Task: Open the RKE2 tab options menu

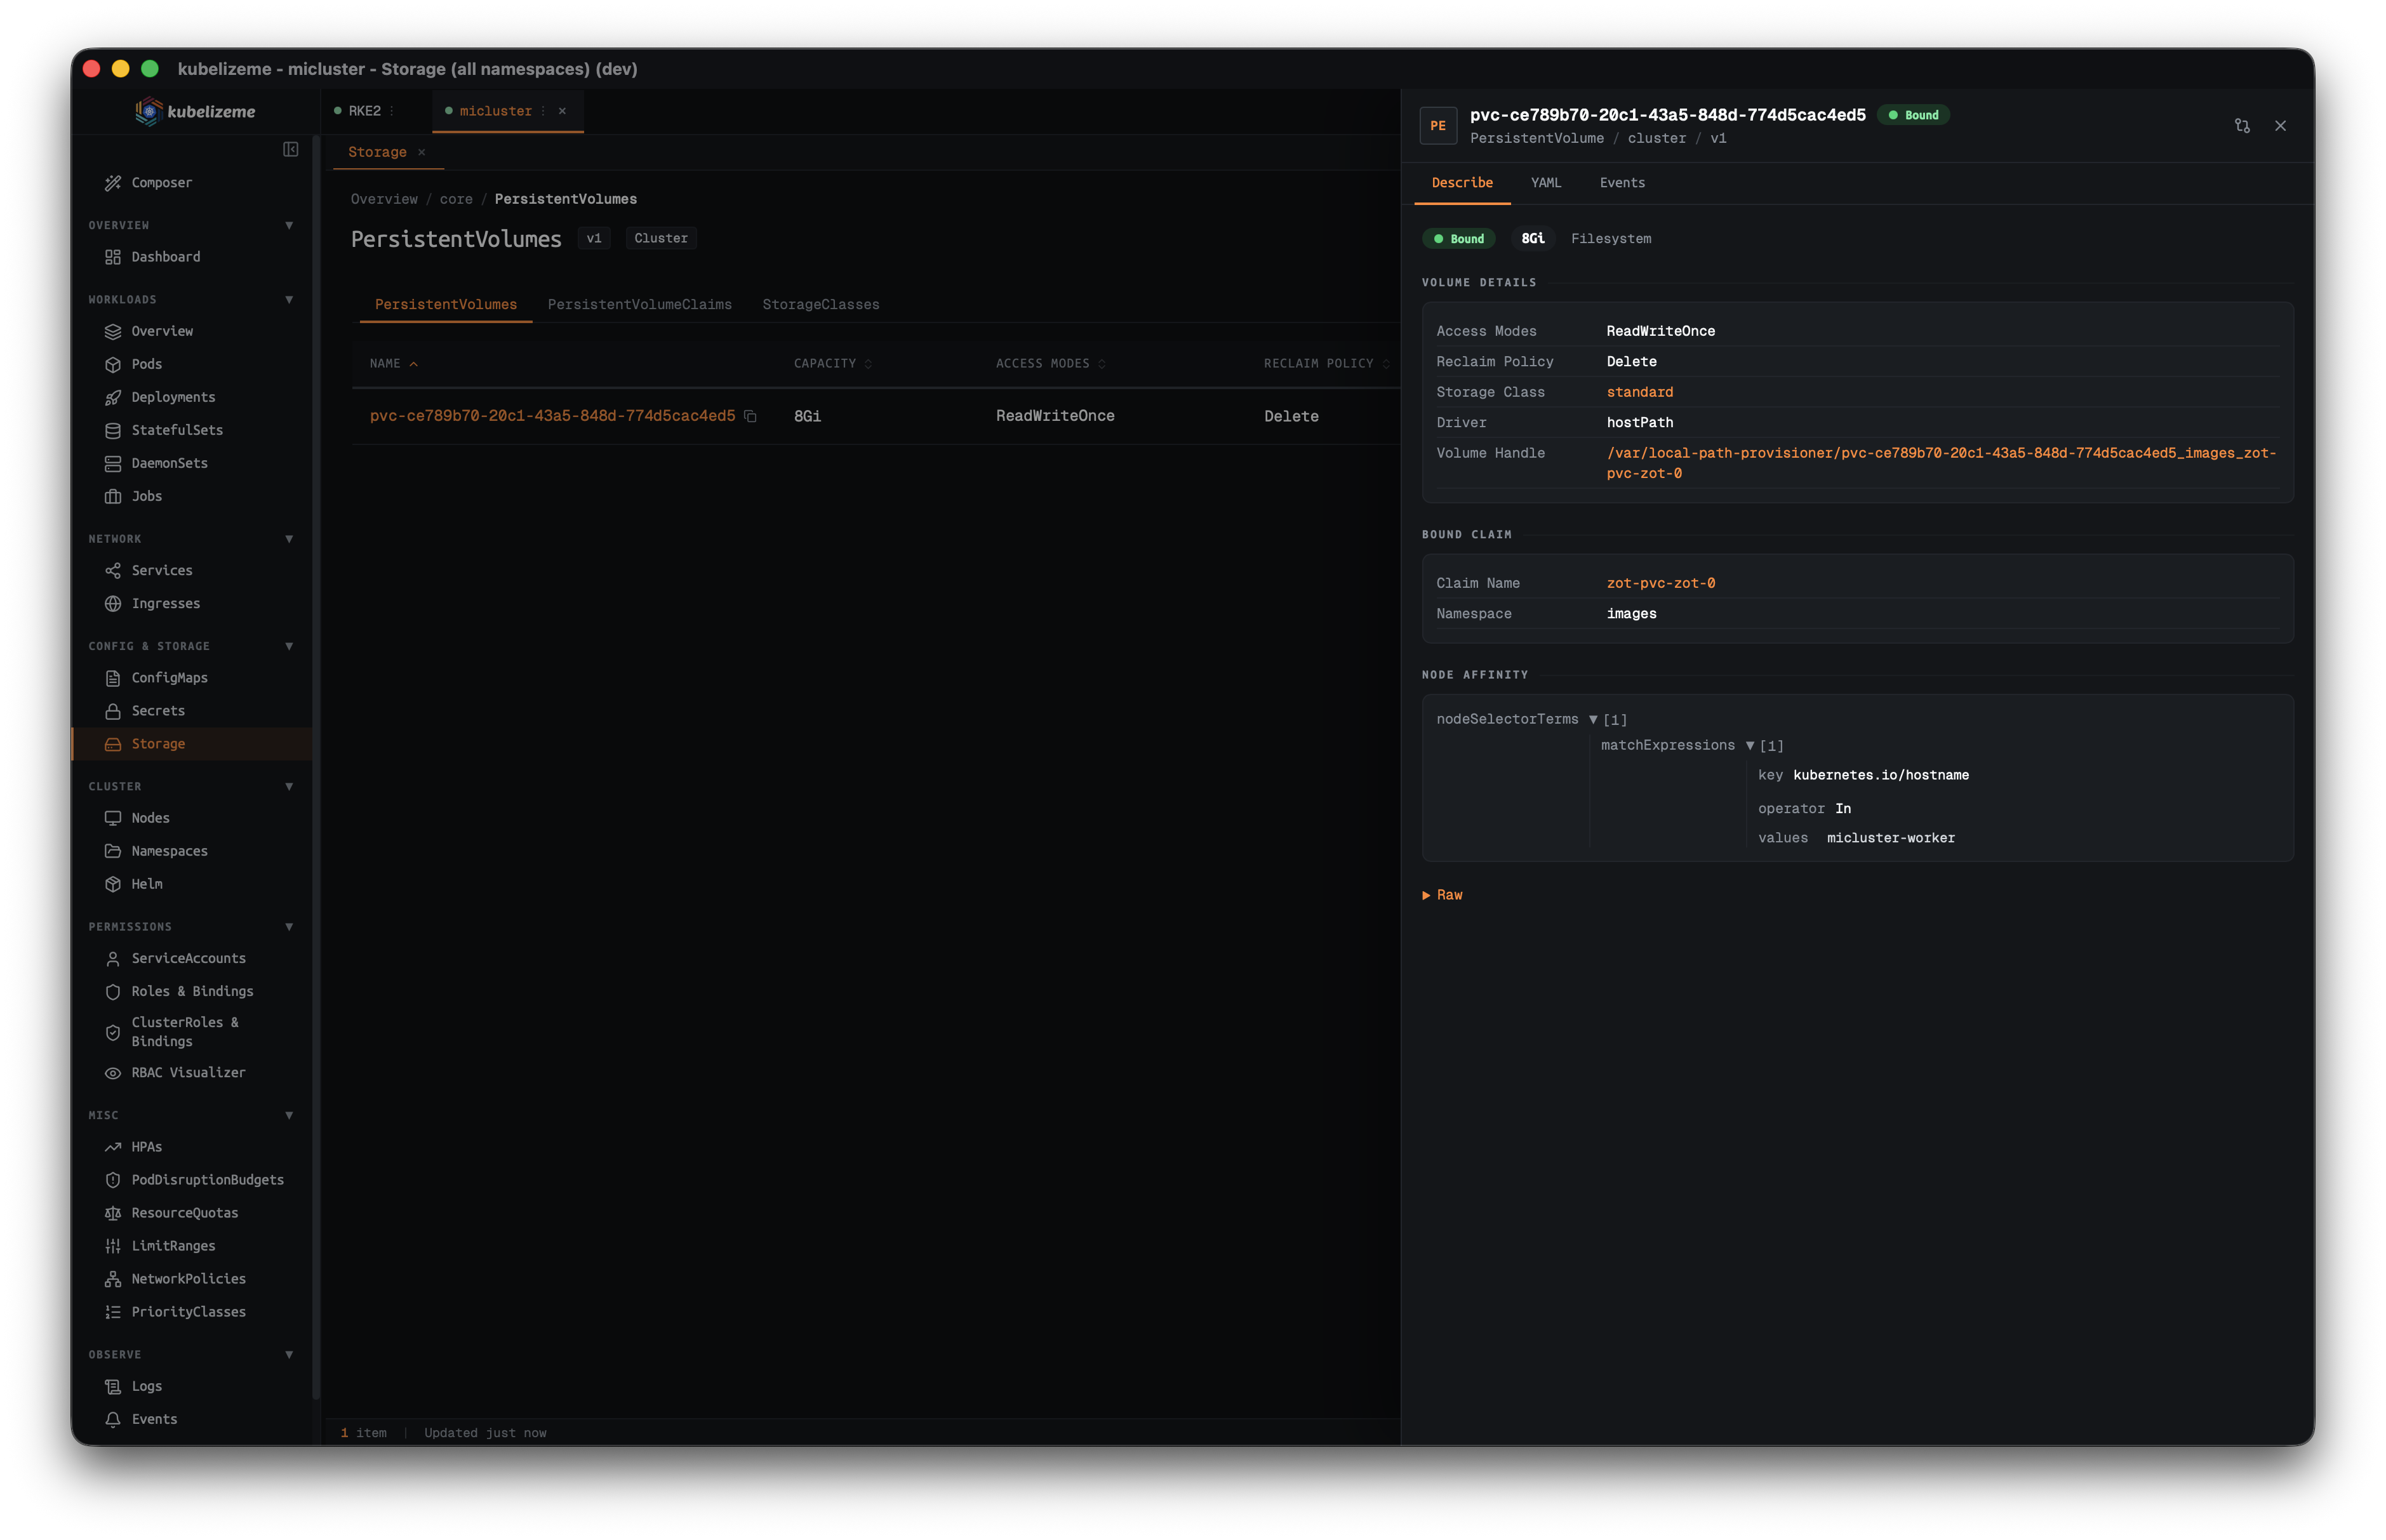Action: click(392, 111)
